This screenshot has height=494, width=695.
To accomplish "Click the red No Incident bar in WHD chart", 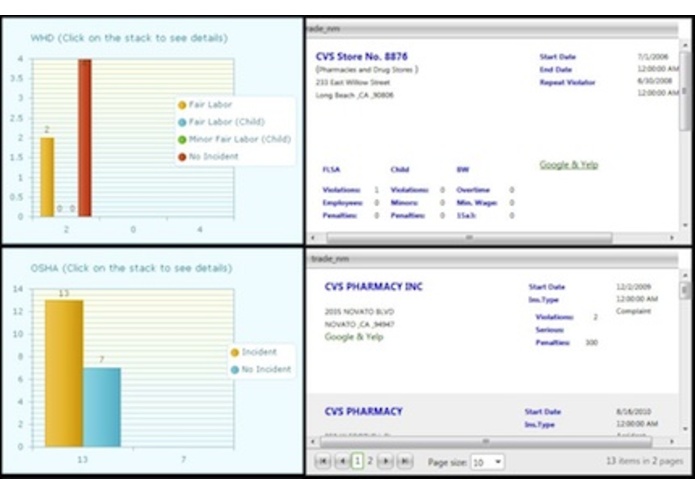I will (x=85, y=138).
